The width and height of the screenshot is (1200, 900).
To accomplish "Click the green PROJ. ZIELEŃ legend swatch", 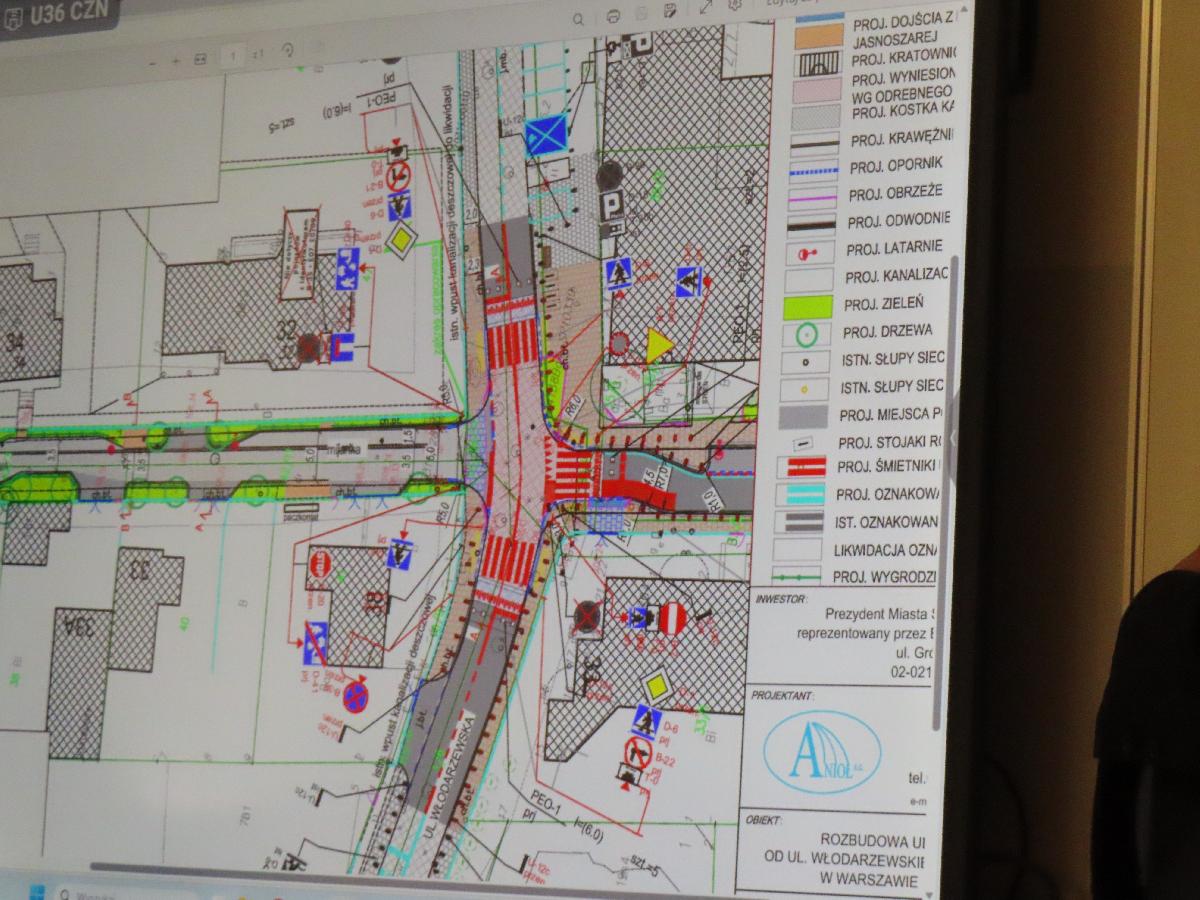I will (805, 305).
